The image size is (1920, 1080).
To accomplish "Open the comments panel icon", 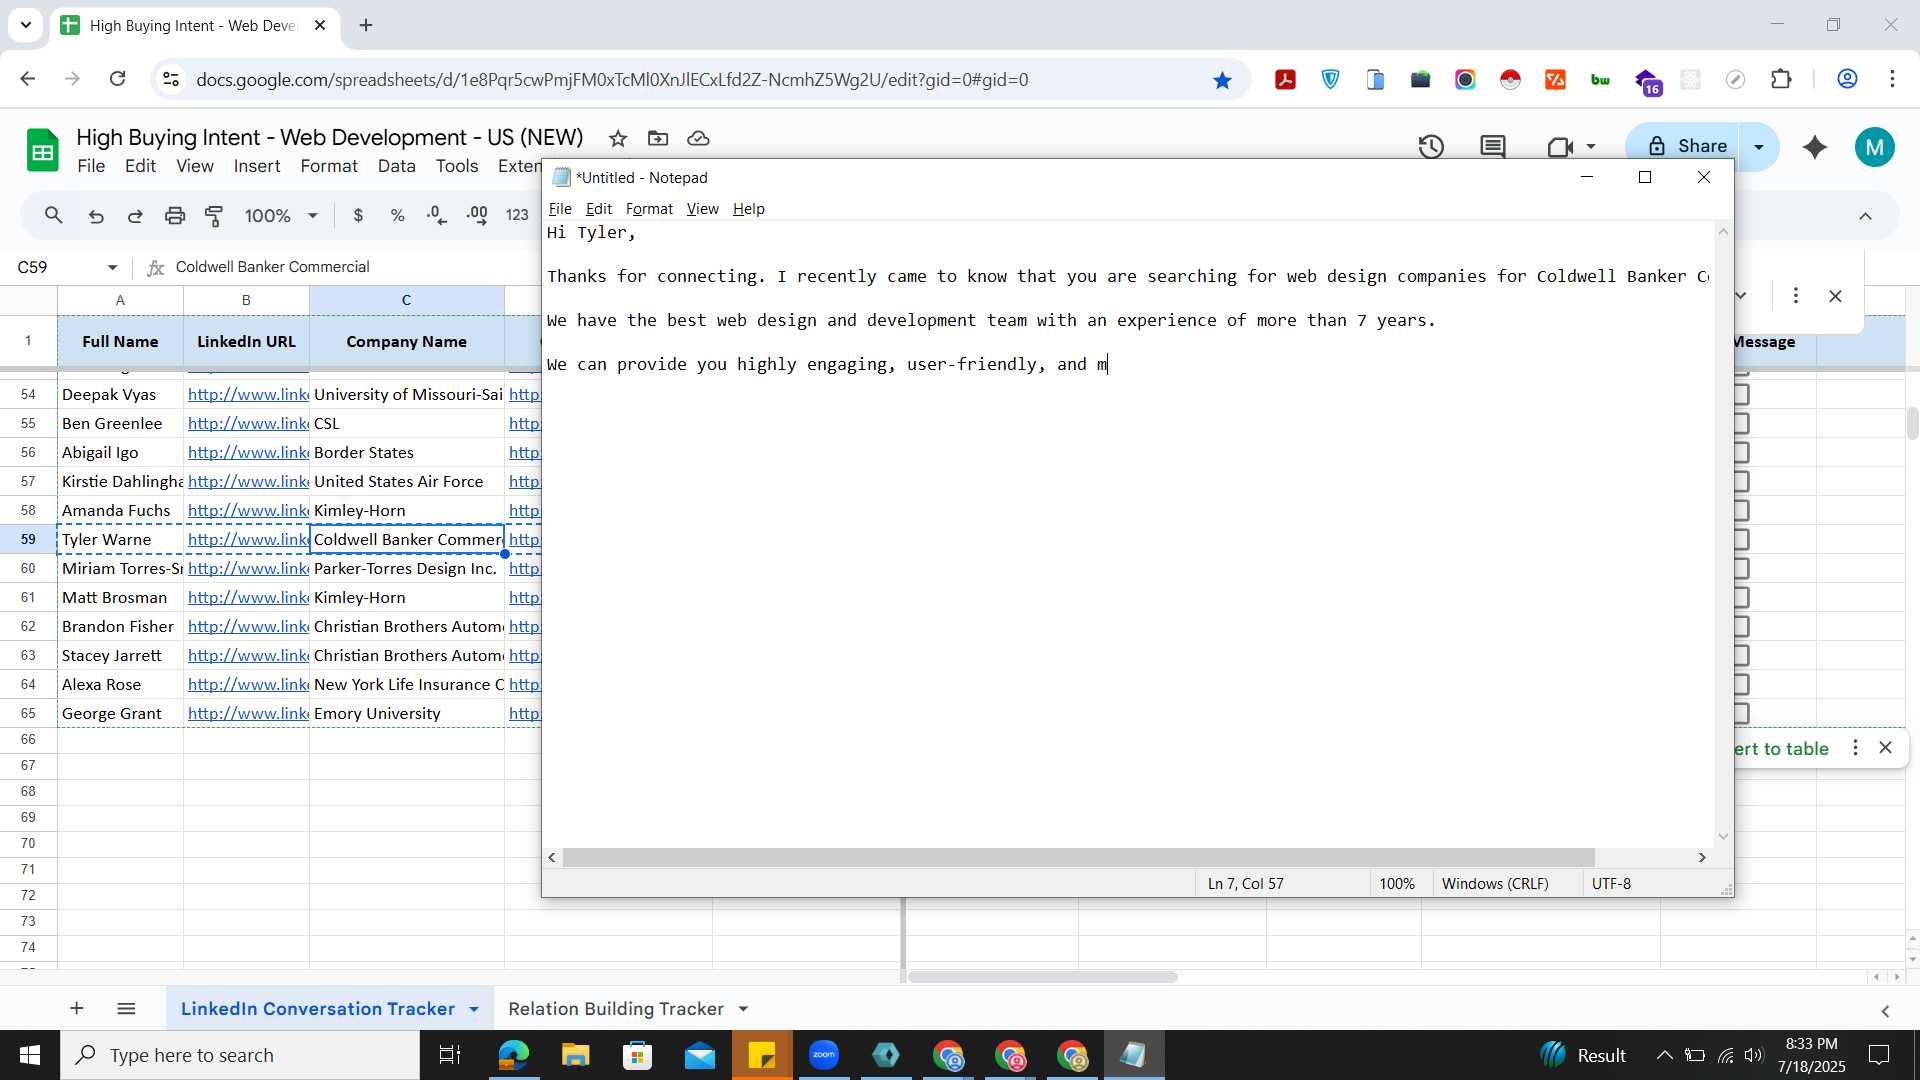I will click(x=1493, y=147).
